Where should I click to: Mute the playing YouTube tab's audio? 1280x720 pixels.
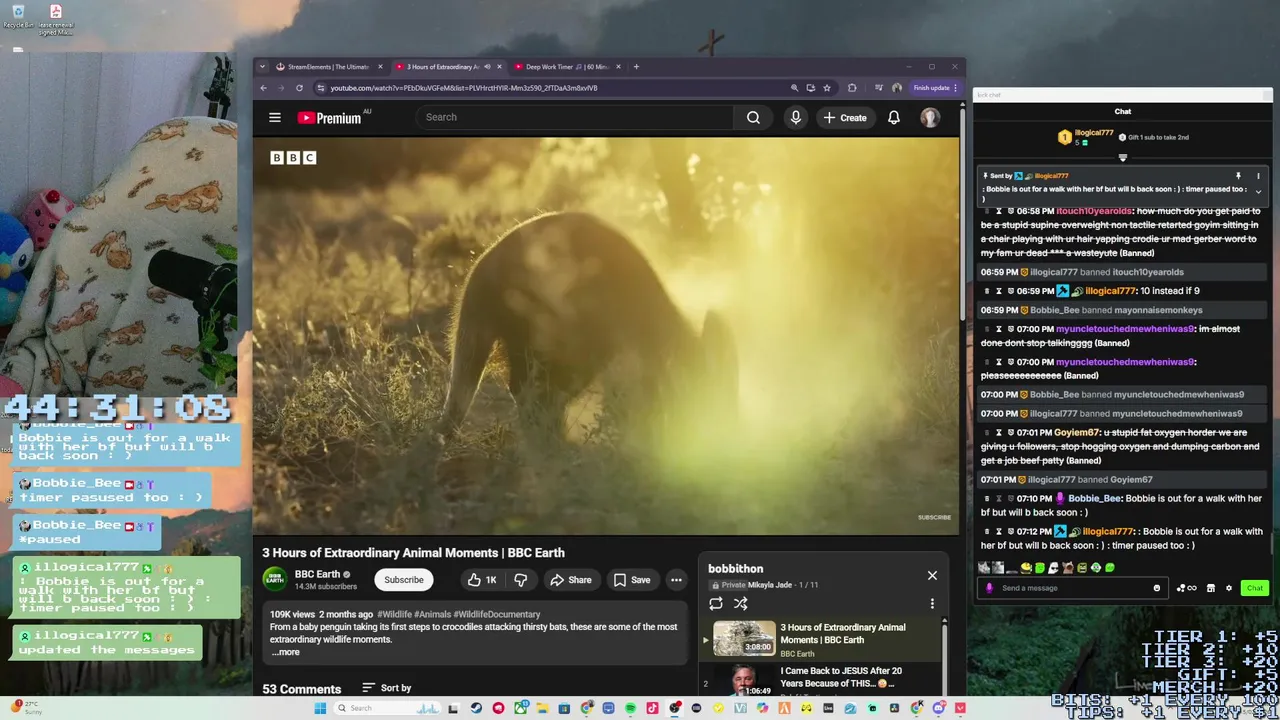487,67
